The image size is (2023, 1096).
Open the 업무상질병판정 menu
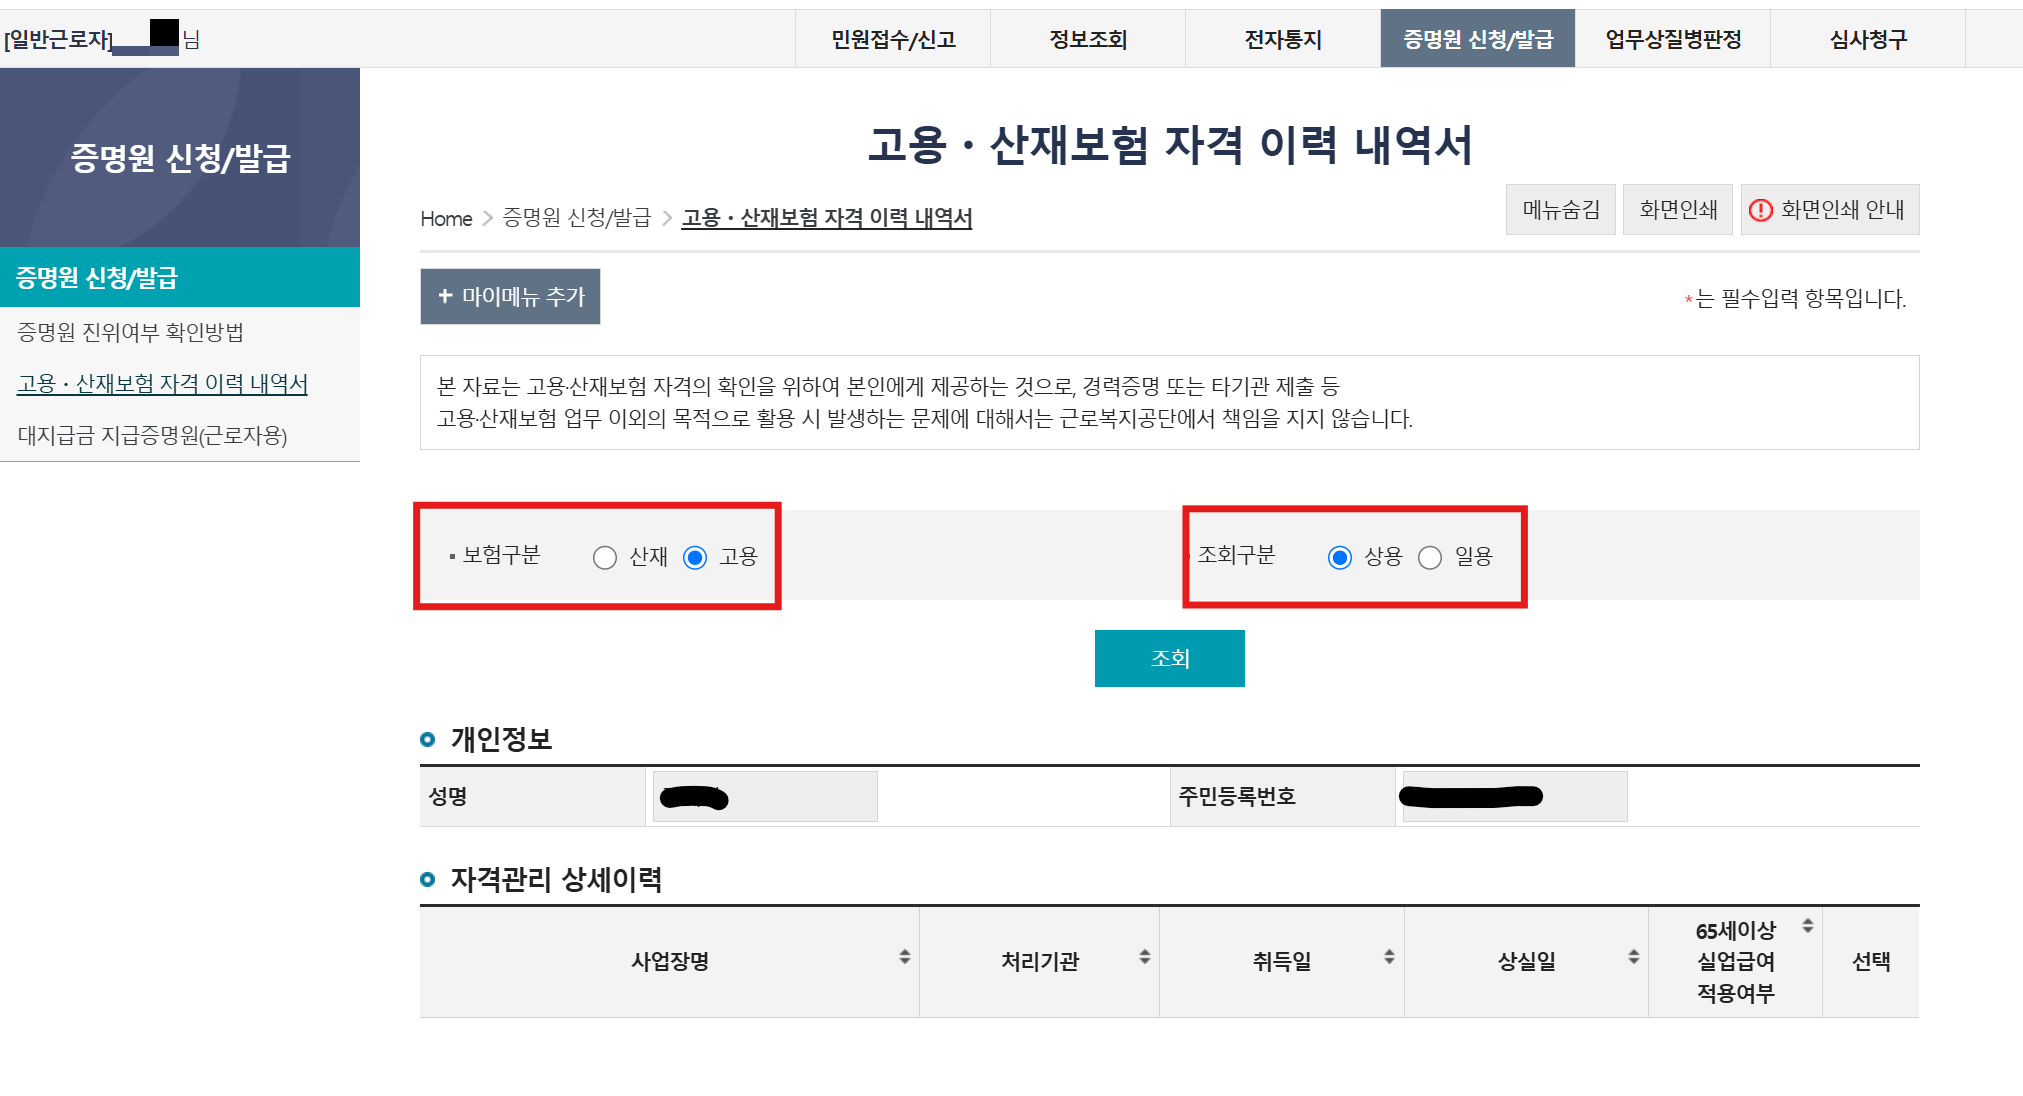[x=1673, y=39]
